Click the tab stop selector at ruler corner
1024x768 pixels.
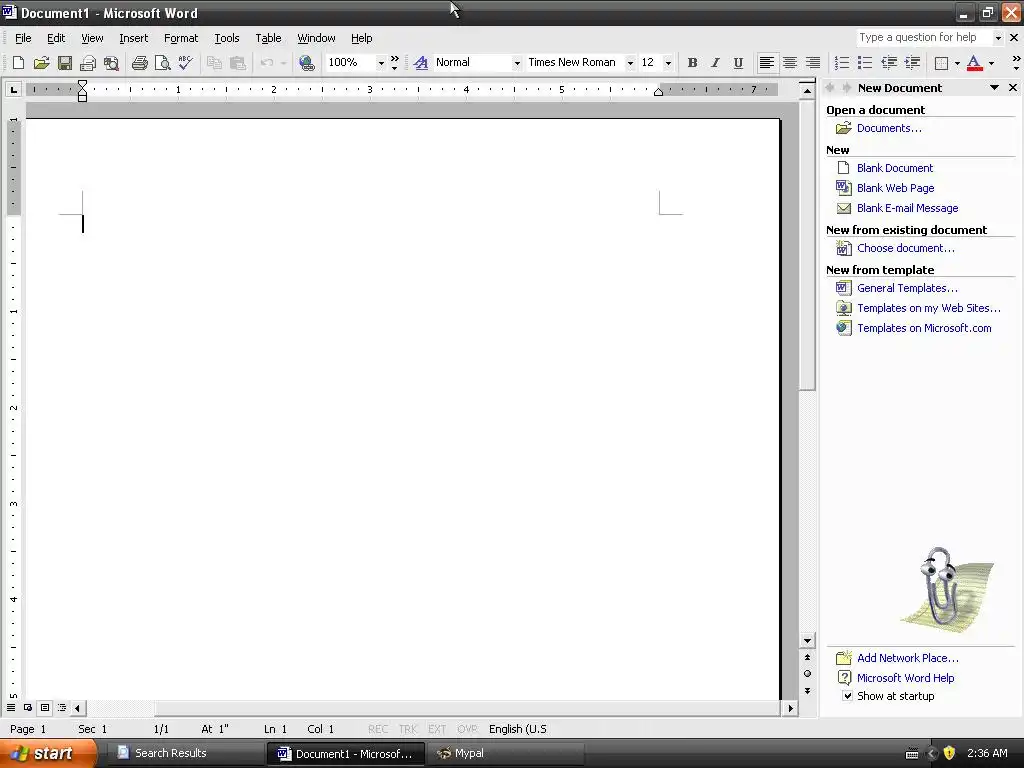point(13,89)
